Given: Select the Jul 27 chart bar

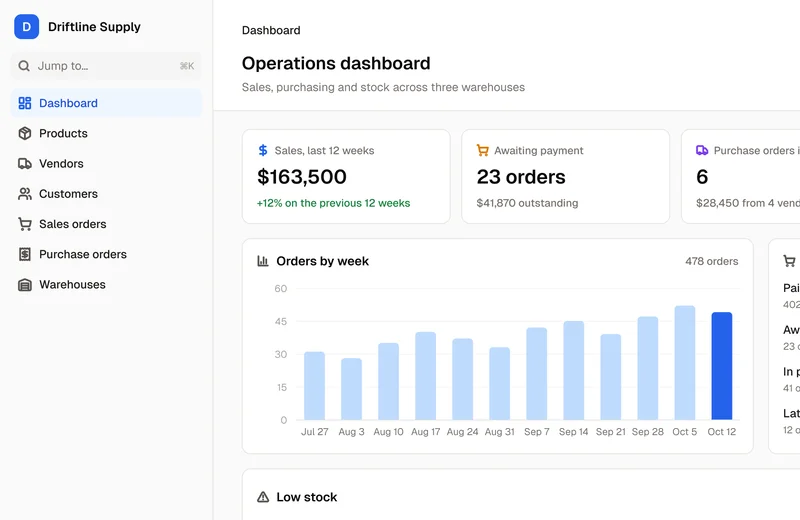Looking at the screenshot, I should click(x=314, y=386).
